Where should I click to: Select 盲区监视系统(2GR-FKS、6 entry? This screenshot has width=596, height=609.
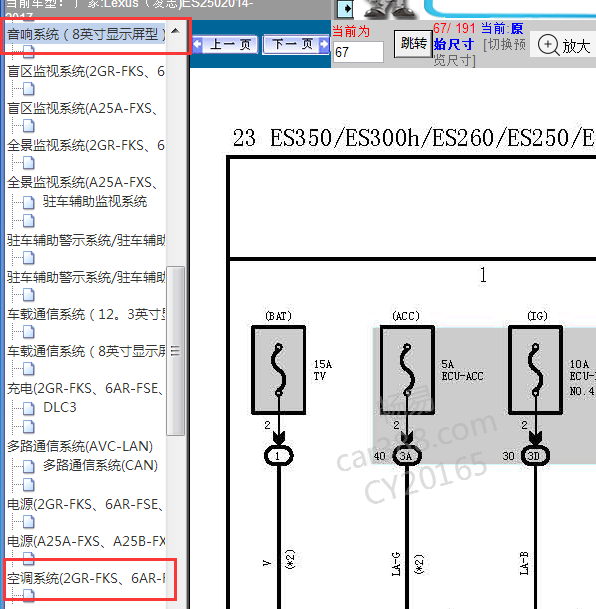pos(86,71)
